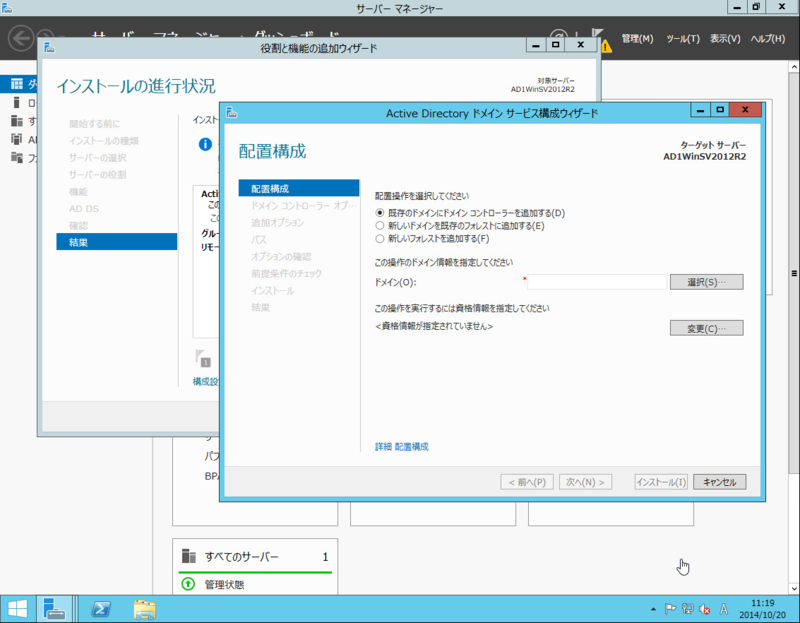Open the hidden icons chevron in system tray

[x=653, y=608]
